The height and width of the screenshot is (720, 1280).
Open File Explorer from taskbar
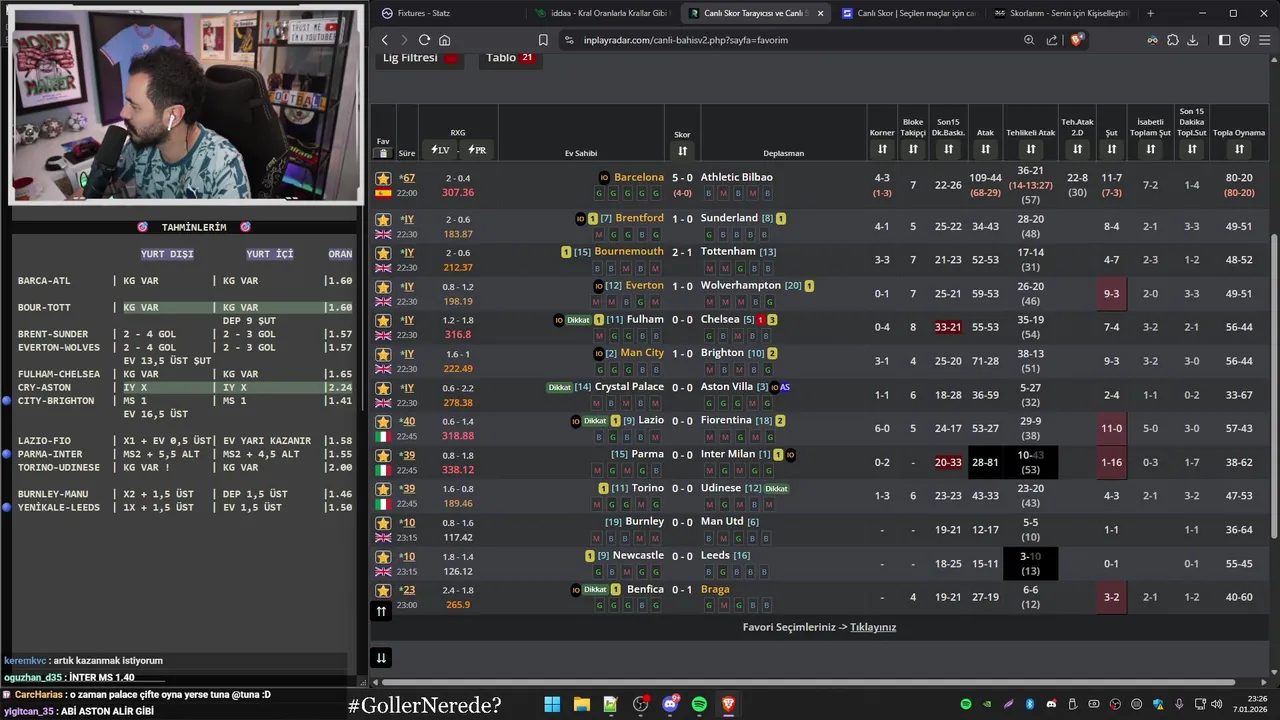[x=581, y=704]
